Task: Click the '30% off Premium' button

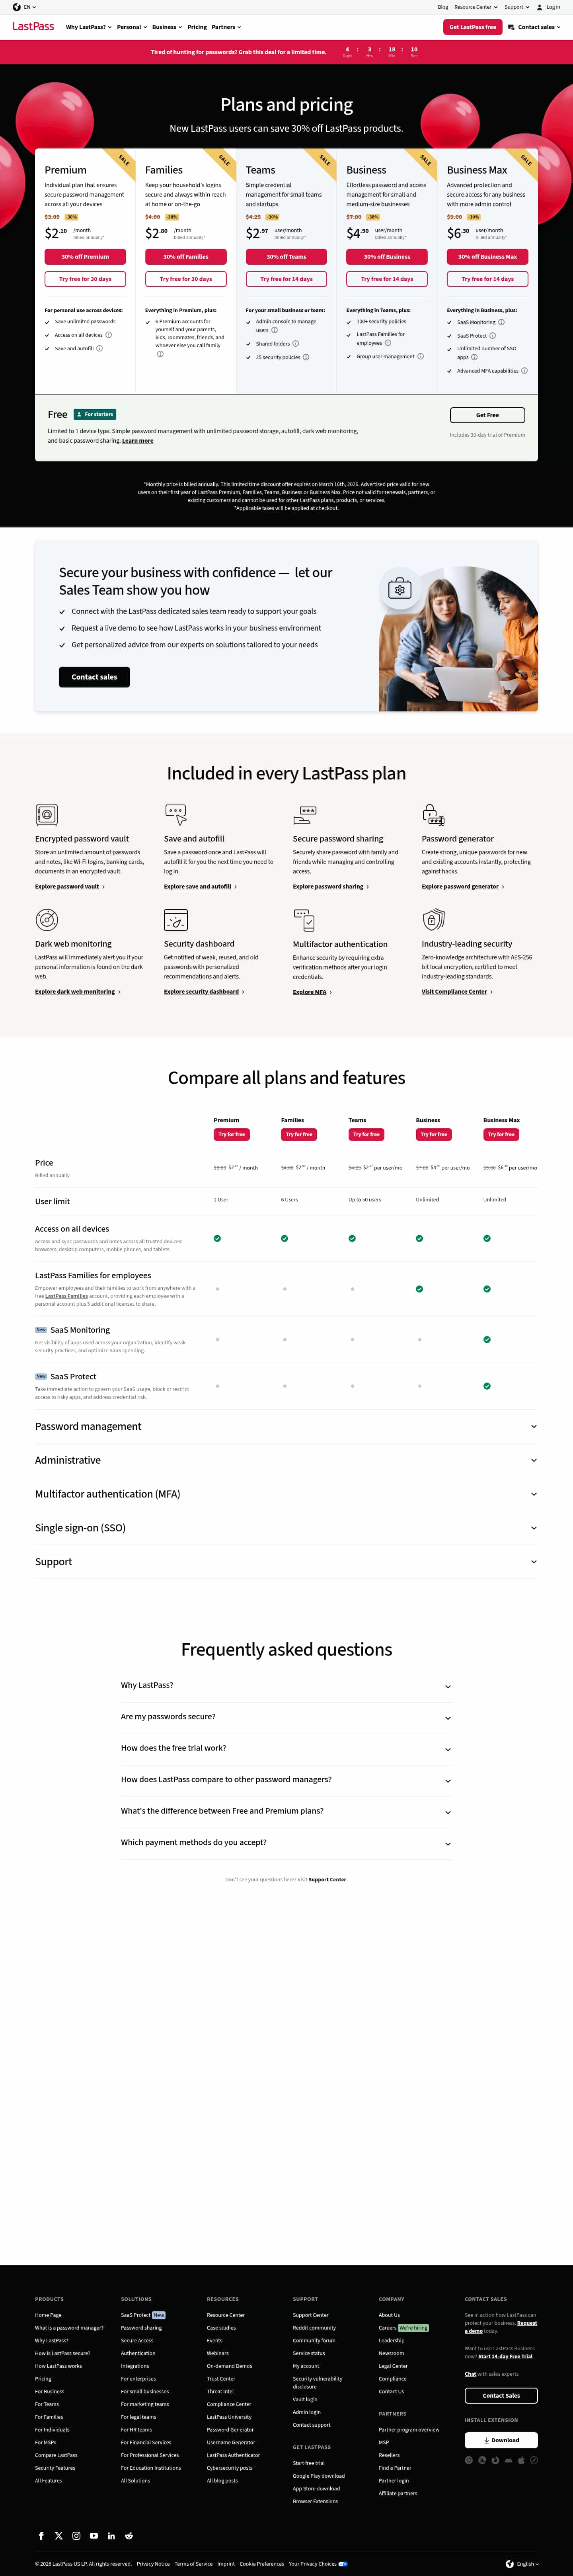Action: [x=85, y=257]
